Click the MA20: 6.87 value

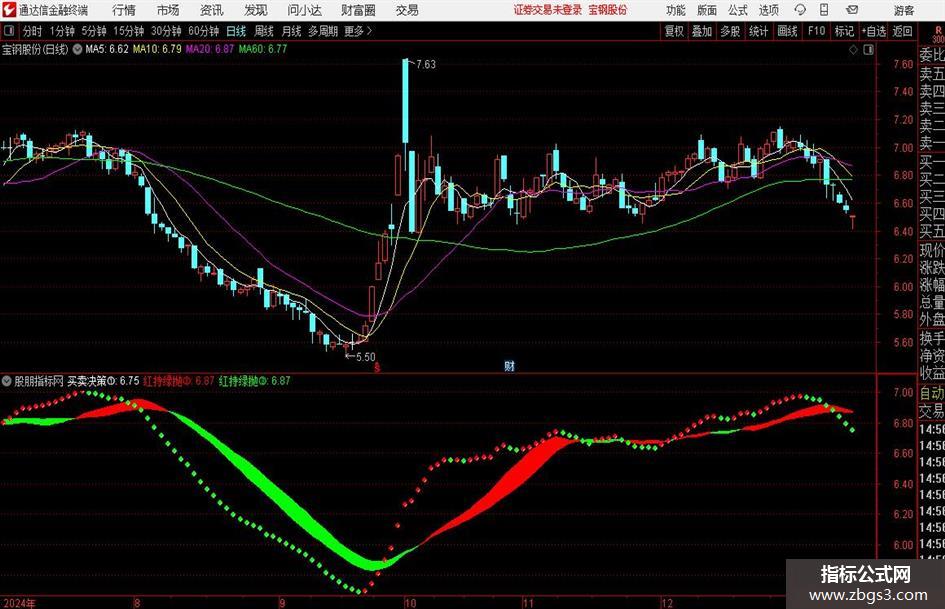point(210,49)
